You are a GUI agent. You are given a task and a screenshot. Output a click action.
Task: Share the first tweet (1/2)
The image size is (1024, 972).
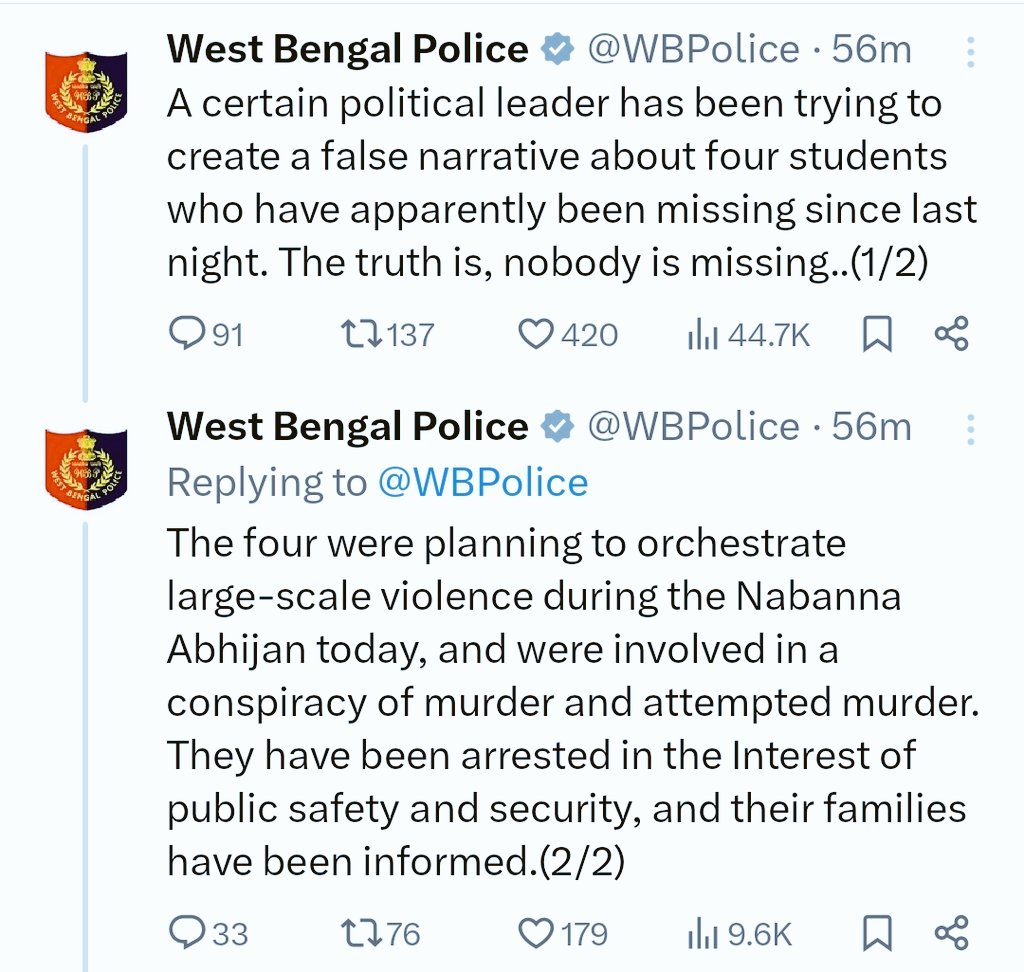coord(951,334)
